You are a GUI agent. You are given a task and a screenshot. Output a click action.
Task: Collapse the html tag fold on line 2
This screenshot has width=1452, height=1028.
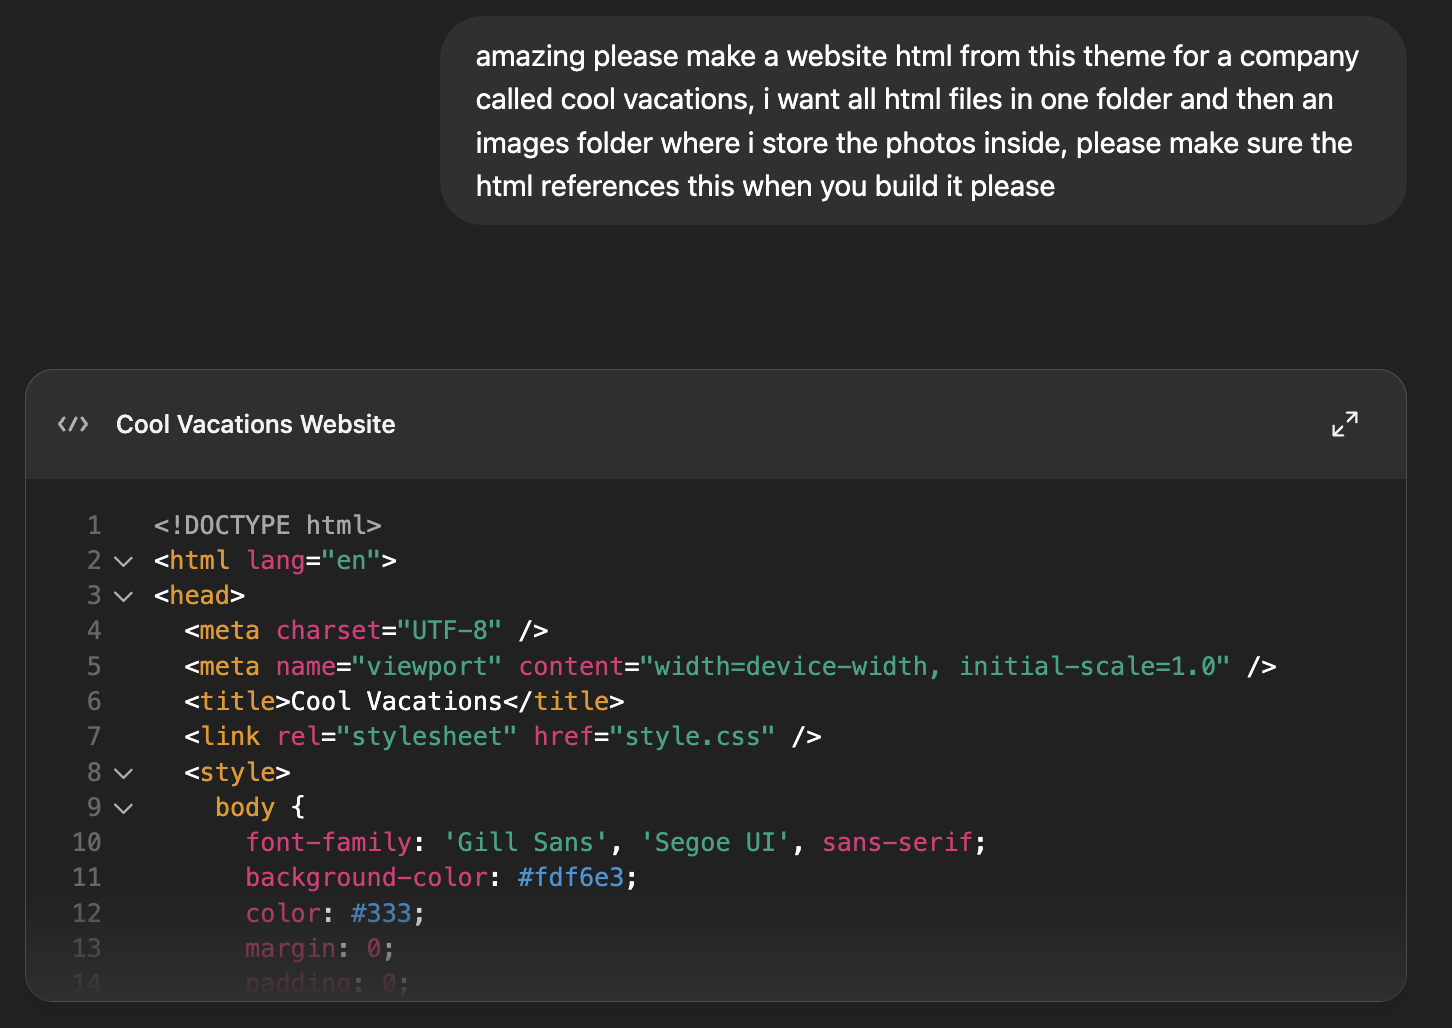124,561
